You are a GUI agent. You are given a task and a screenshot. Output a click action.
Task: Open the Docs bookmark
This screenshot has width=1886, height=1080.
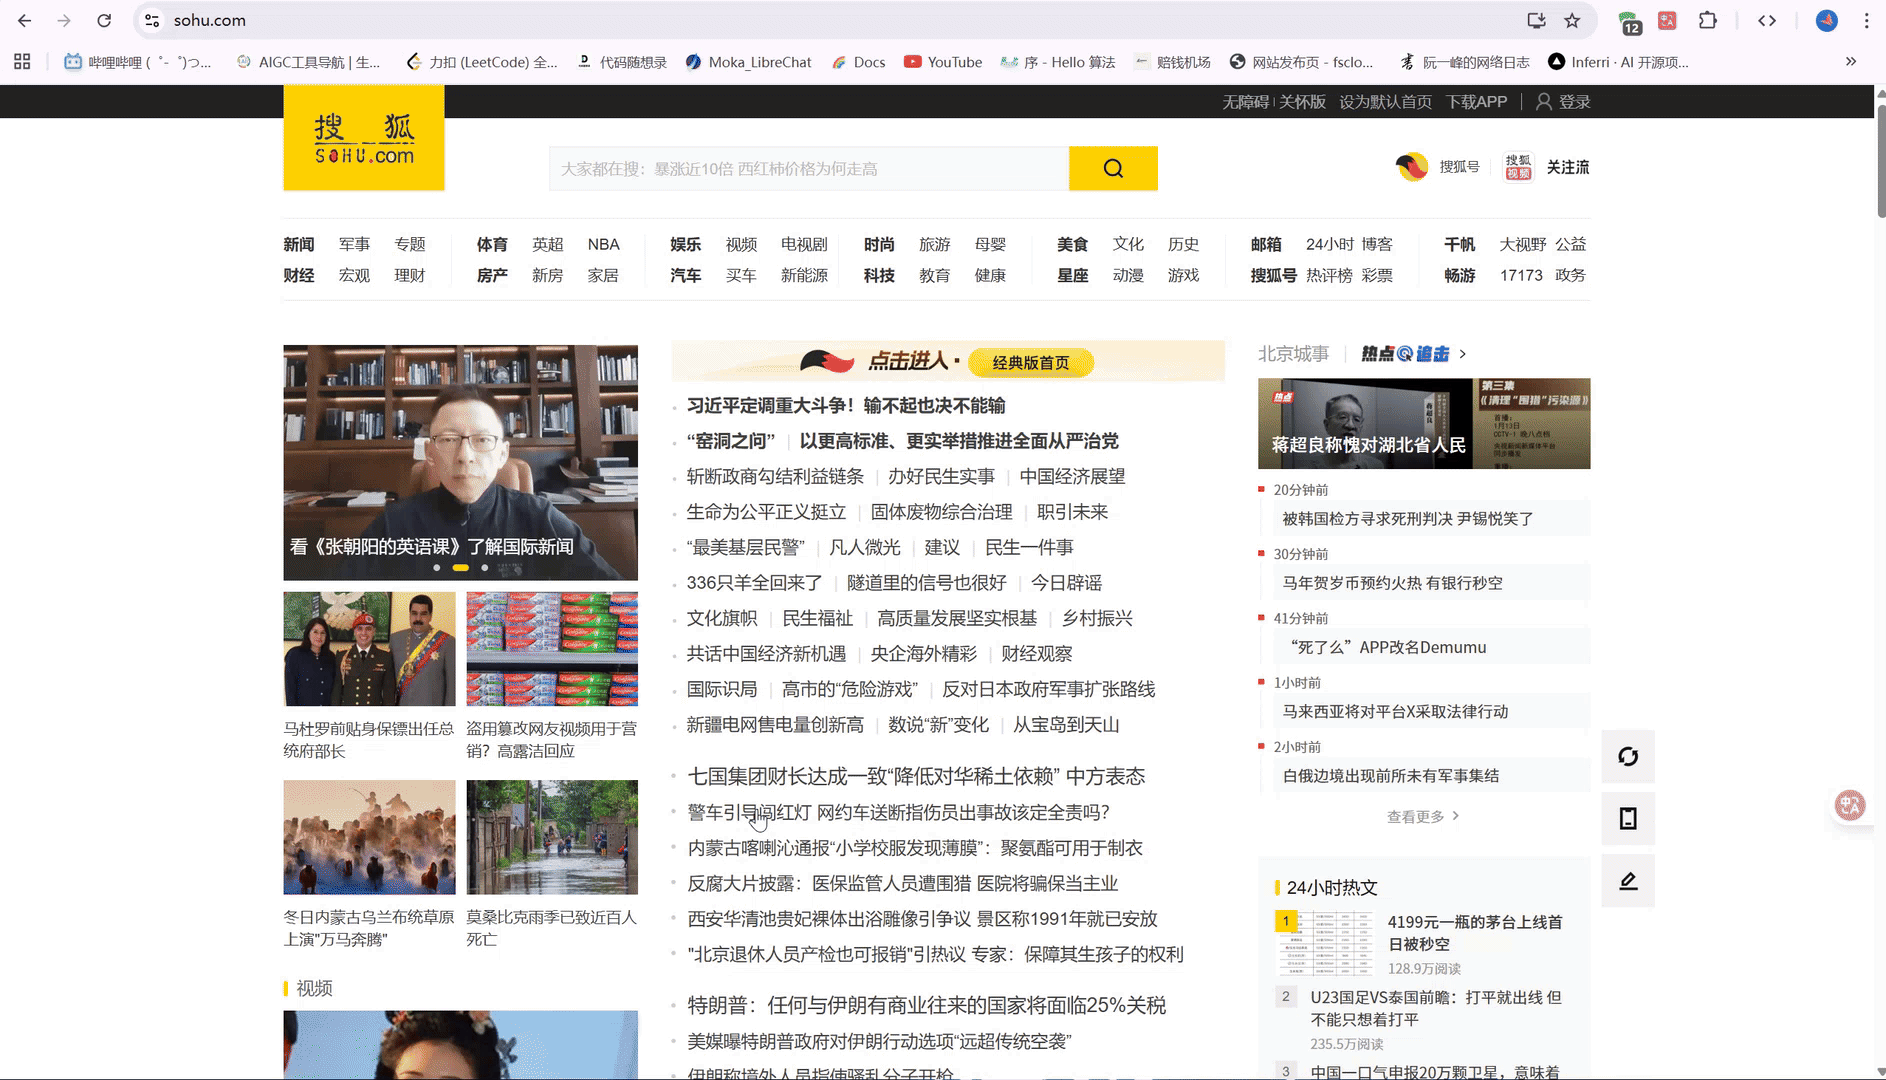click(x=859, y=62)
